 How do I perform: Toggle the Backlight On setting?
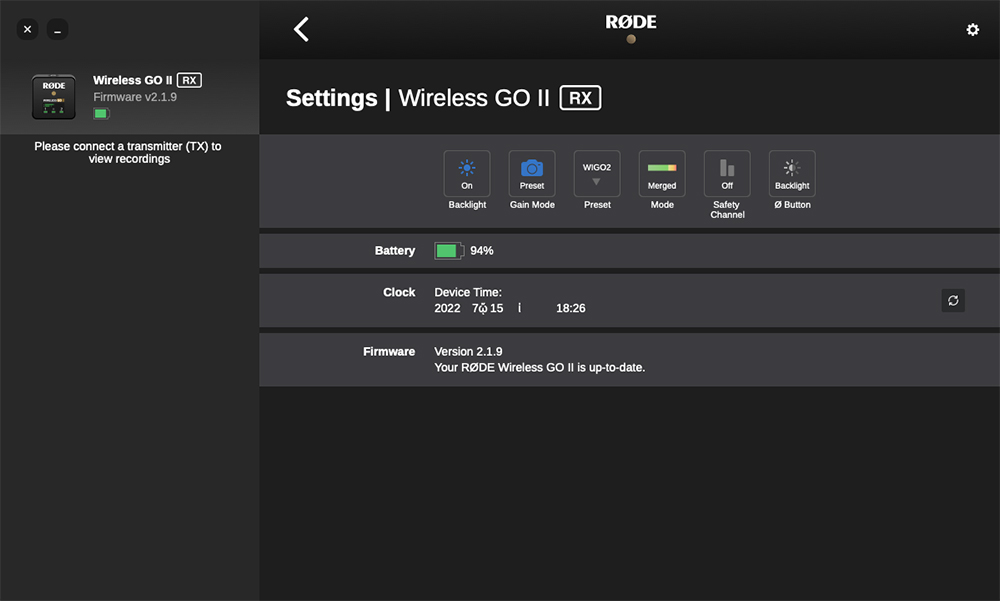tap(467, 174)
